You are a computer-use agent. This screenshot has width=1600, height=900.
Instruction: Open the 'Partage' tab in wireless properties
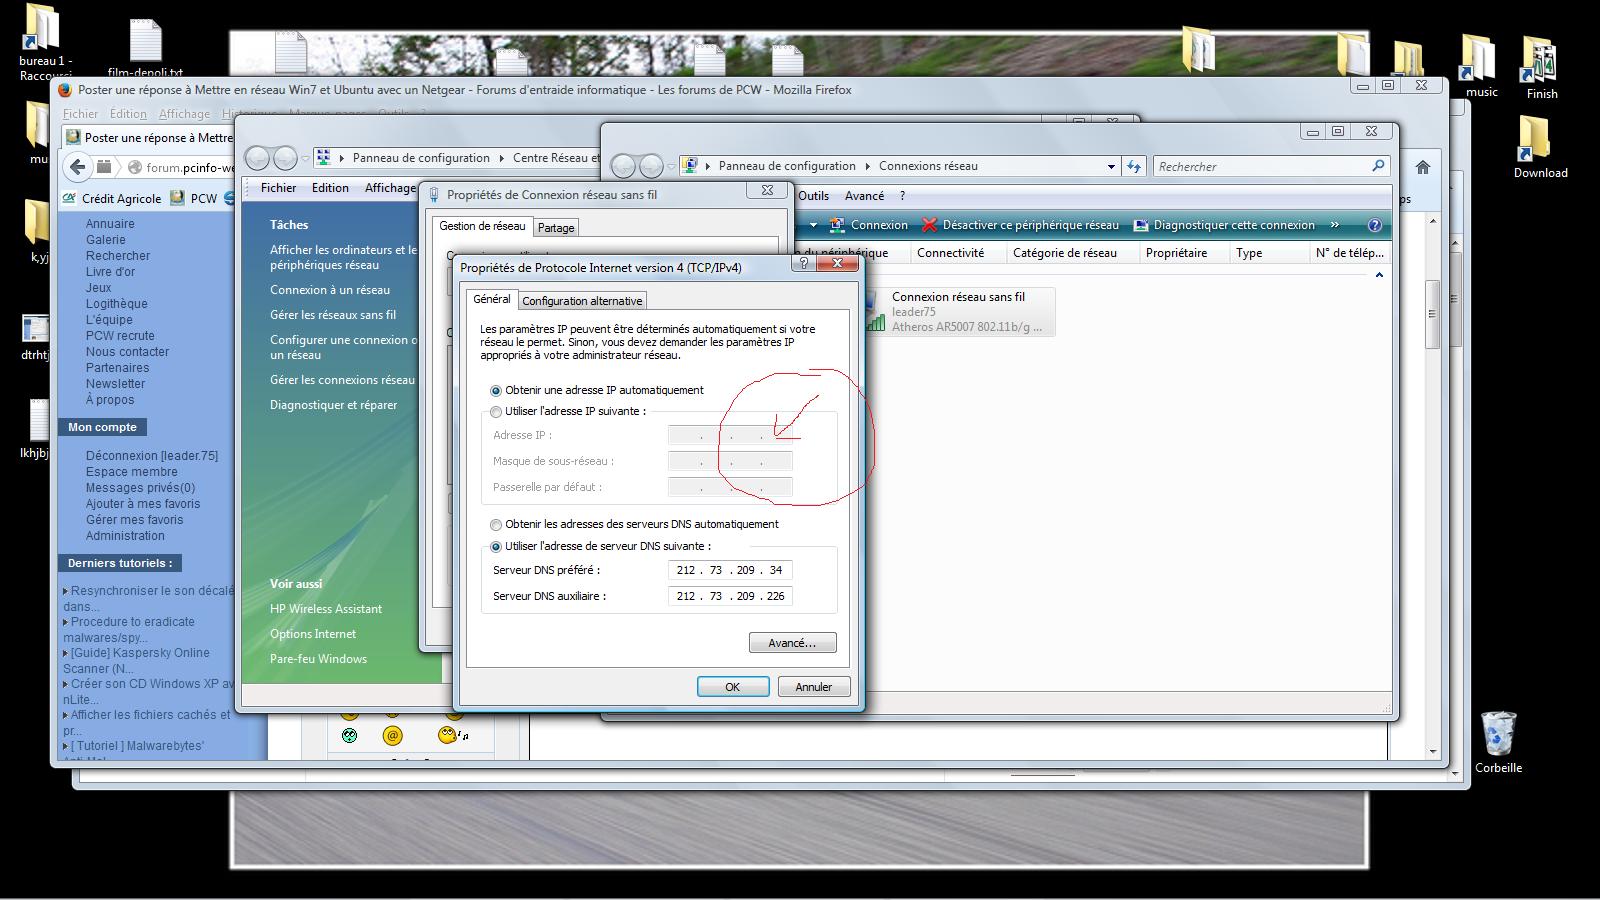tap(556, 228)
